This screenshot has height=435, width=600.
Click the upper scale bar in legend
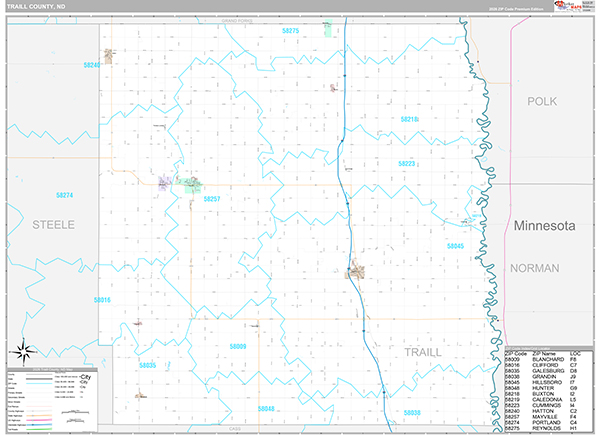point(75,412)
